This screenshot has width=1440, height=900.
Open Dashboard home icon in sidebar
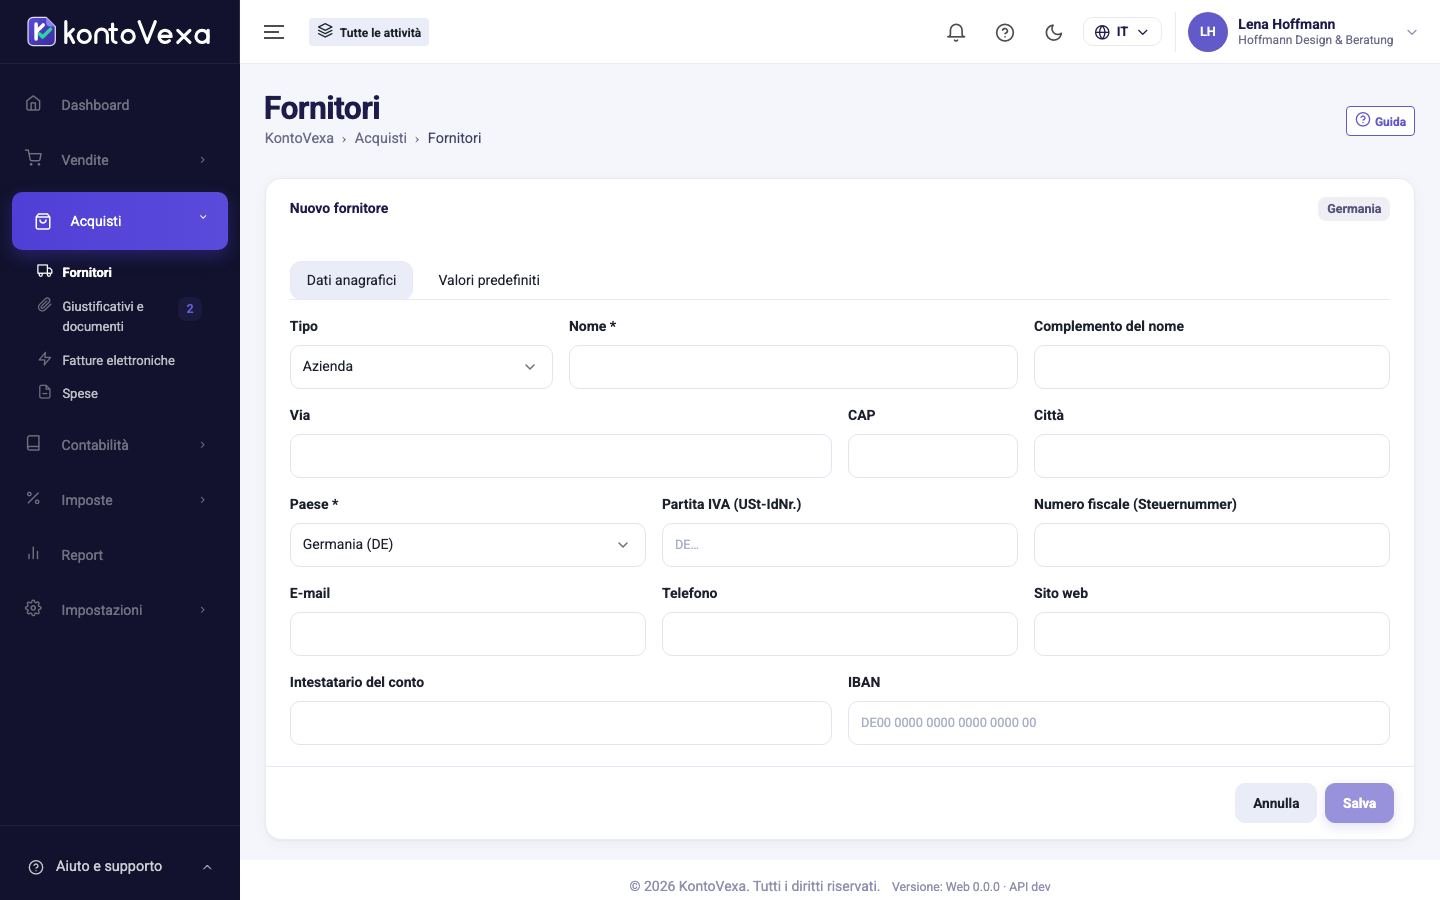tap(33, 104)
